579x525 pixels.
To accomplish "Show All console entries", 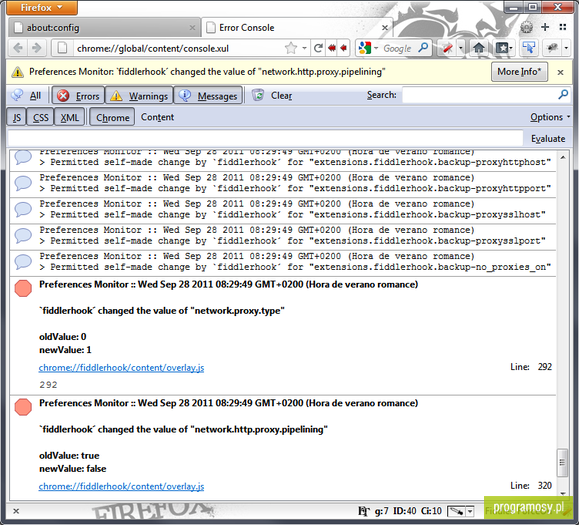I will tap(27, 96).
